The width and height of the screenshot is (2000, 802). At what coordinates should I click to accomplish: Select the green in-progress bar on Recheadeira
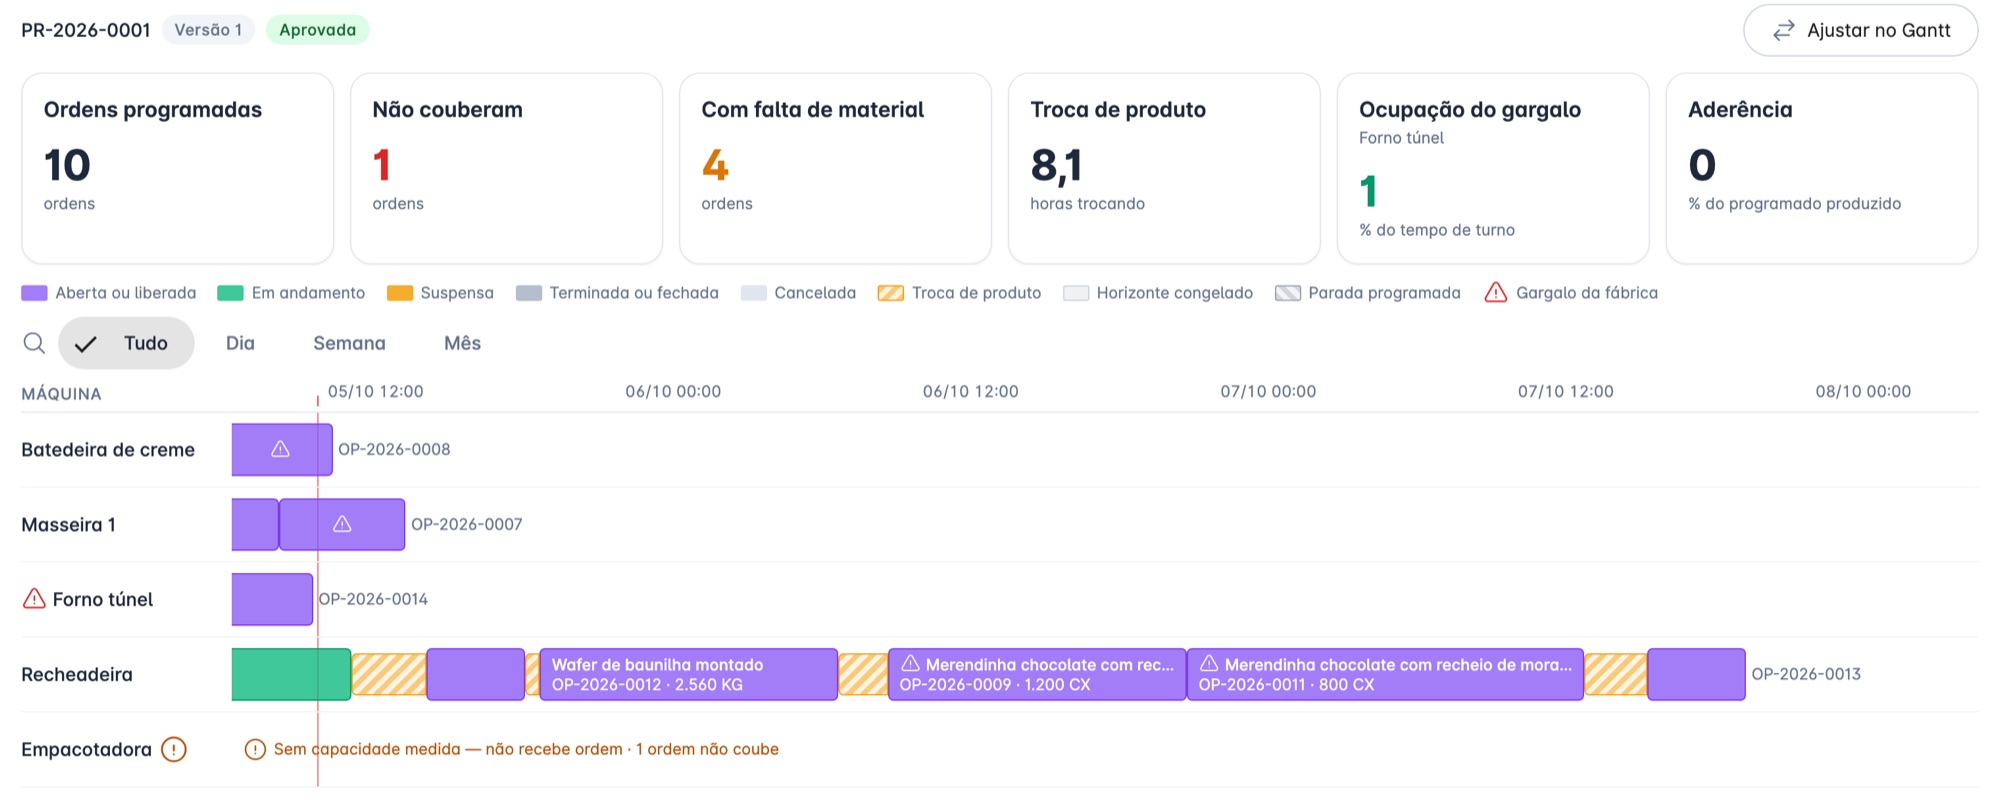(291, 674)
